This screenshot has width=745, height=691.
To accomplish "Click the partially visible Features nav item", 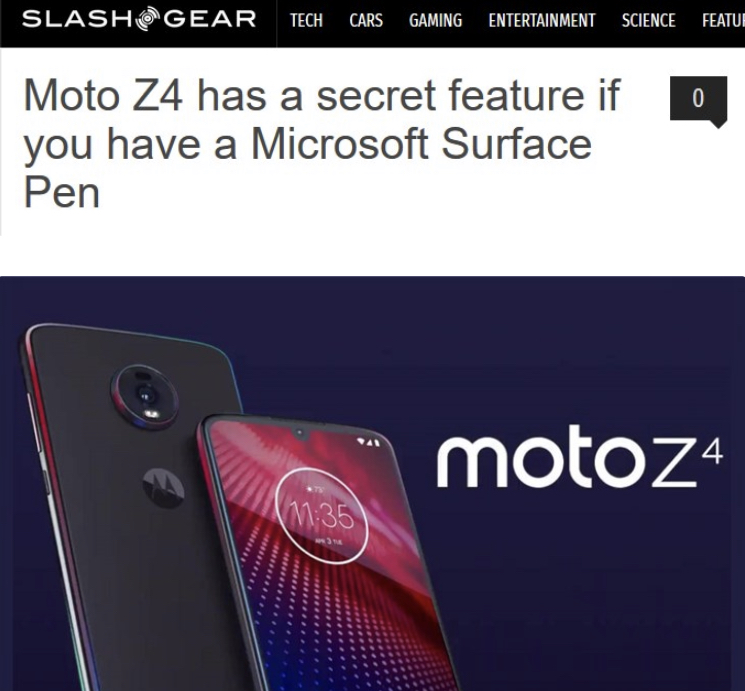I will pos(723,20).
